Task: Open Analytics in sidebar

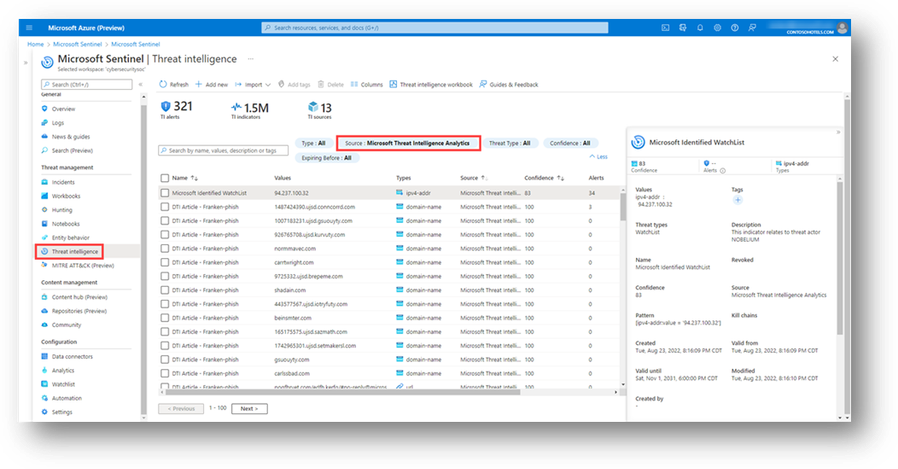Action: pos(63,371)
